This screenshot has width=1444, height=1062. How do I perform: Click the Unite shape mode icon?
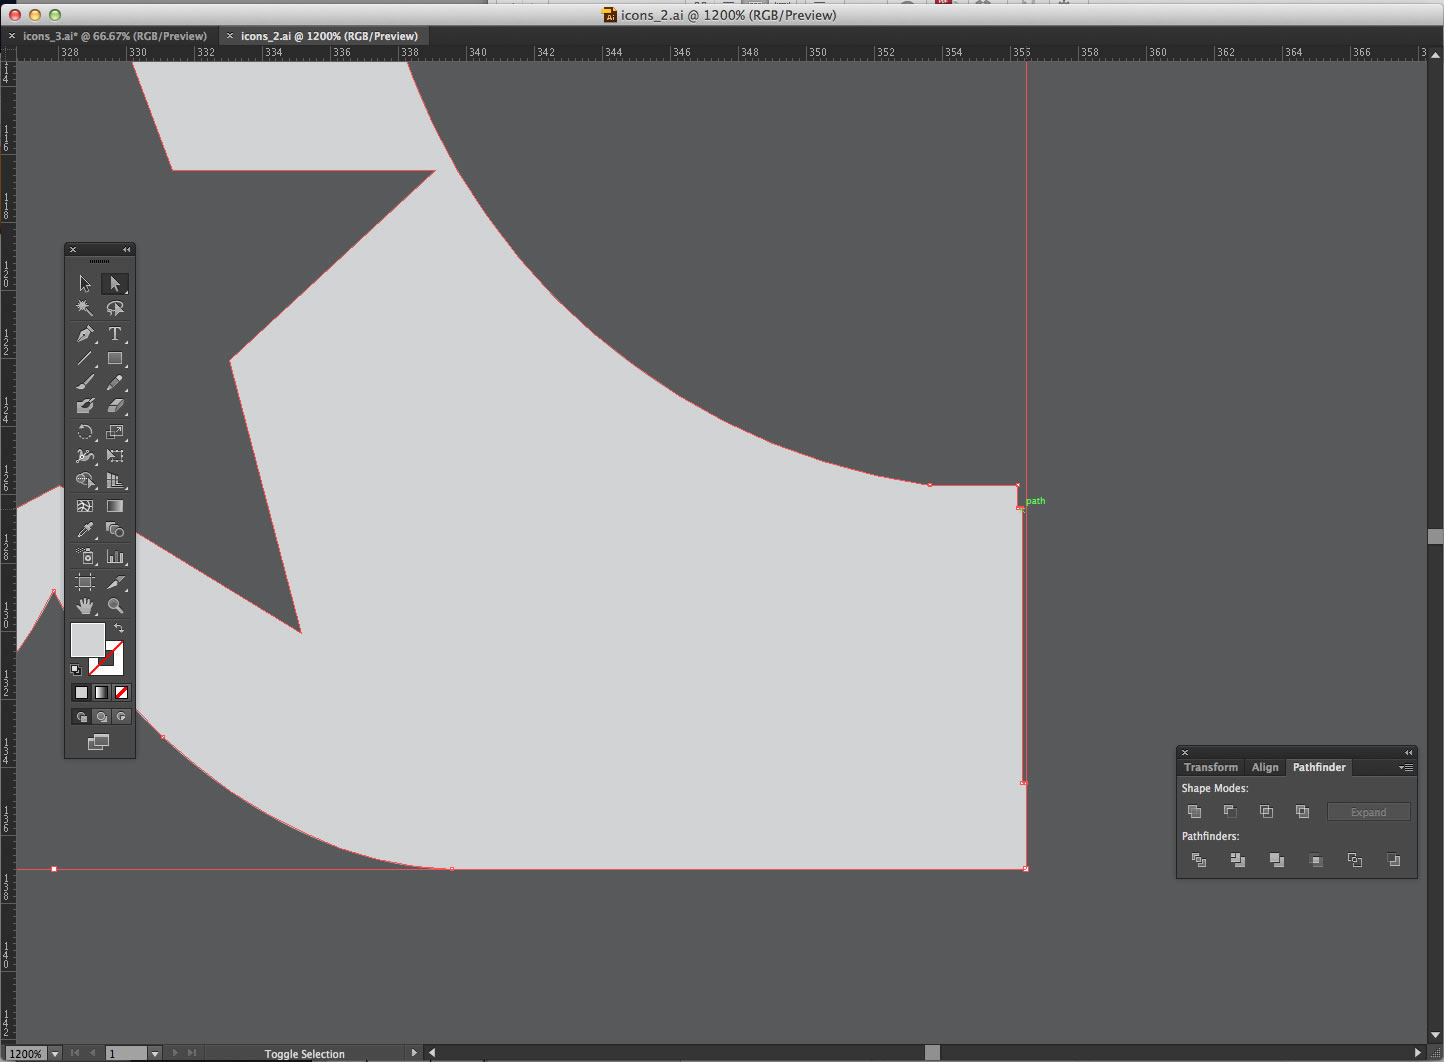(1194, 812)
